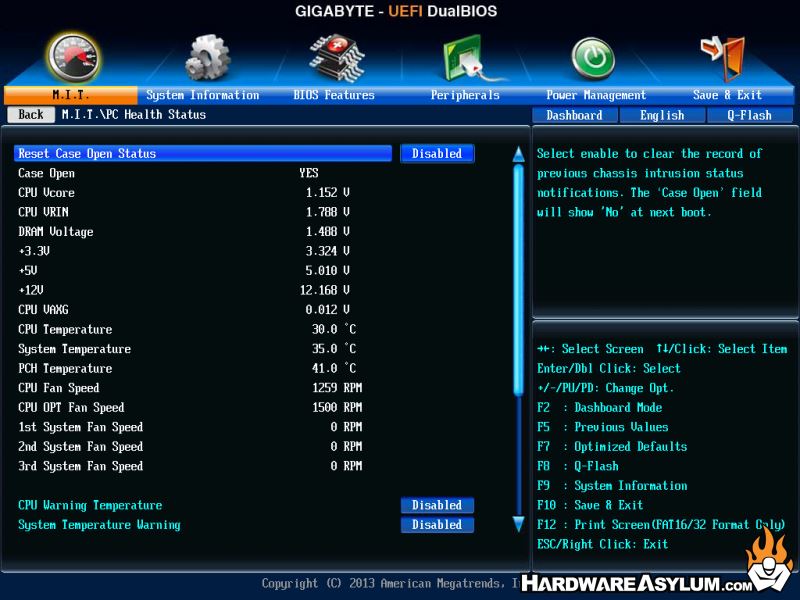Change CPU Warning Temperature Disabled value
Image resolution: width=800 pixels, height=600 pixels.
437,505
